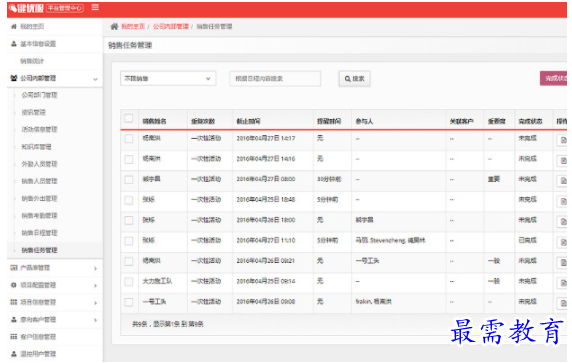Screen dimensions: 572x363
Task: Click the 已完成 status cell
Action: tap(527, 240)
